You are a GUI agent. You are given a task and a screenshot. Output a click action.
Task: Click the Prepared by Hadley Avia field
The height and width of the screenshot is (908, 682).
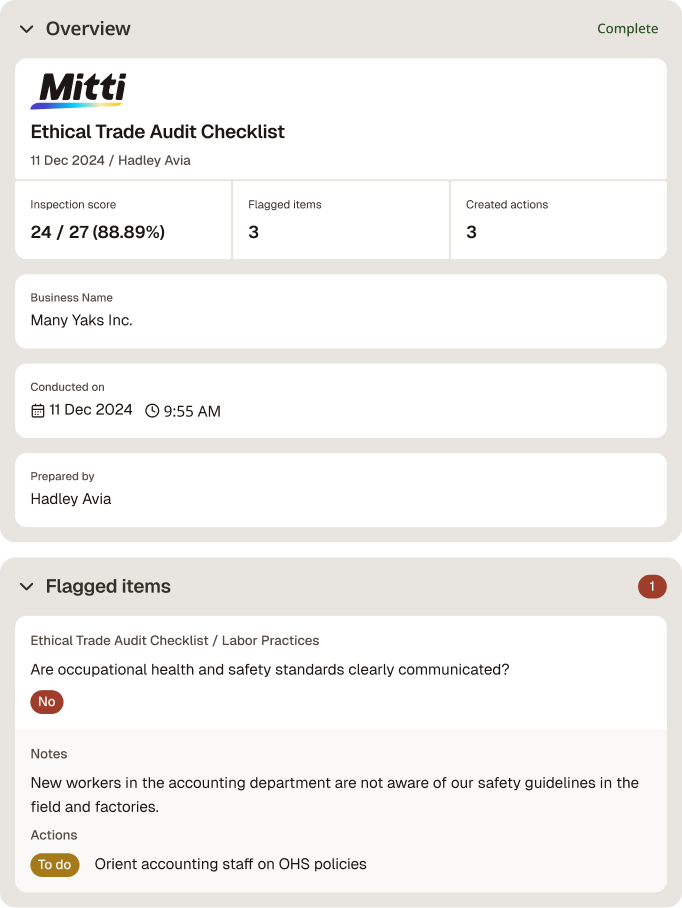(x=341, y=490)
